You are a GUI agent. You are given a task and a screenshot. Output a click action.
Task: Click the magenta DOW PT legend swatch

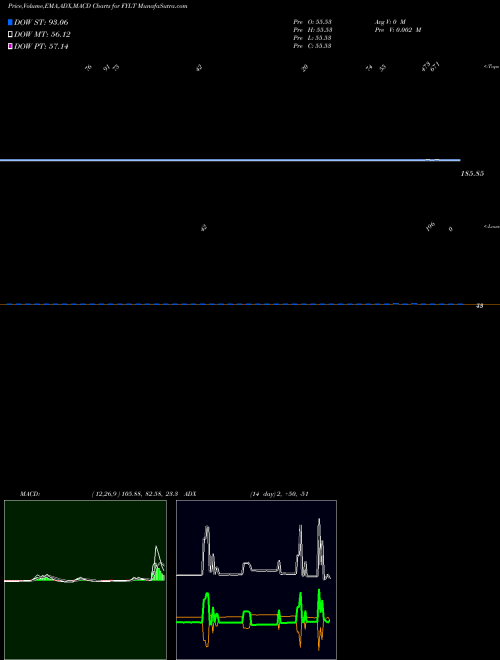click(10, 46)
